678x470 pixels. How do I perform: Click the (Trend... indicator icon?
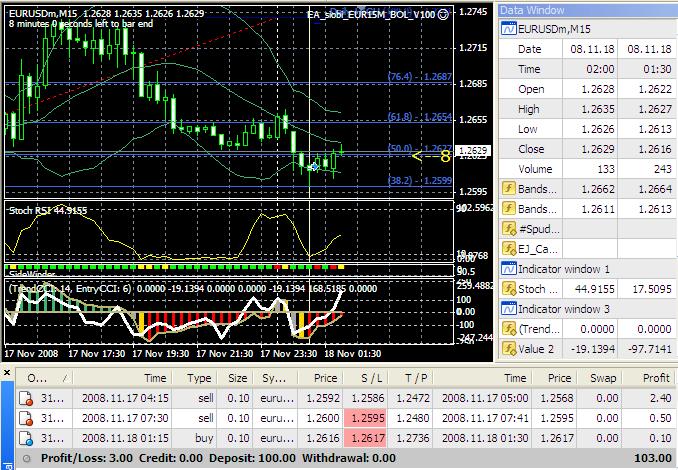click(x=509, y=329)
